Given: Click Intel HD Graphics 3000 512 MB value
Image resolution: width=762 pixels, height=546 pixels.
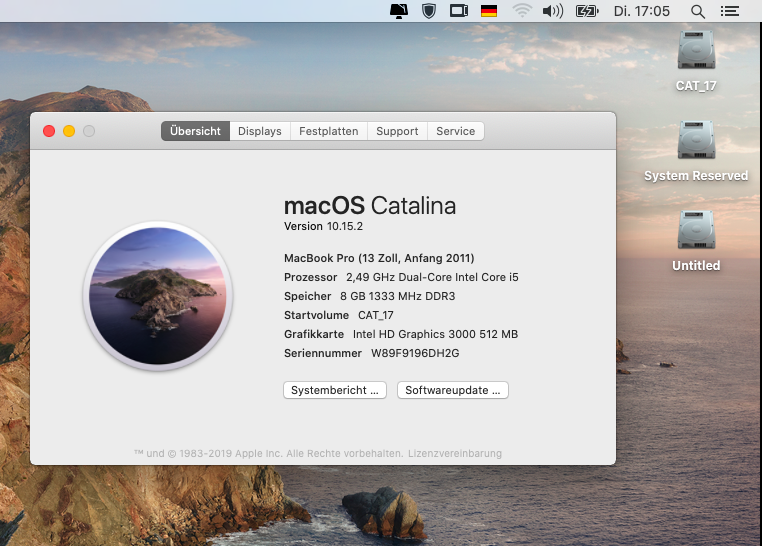Looking at the screenshot, I should point(435,334).
